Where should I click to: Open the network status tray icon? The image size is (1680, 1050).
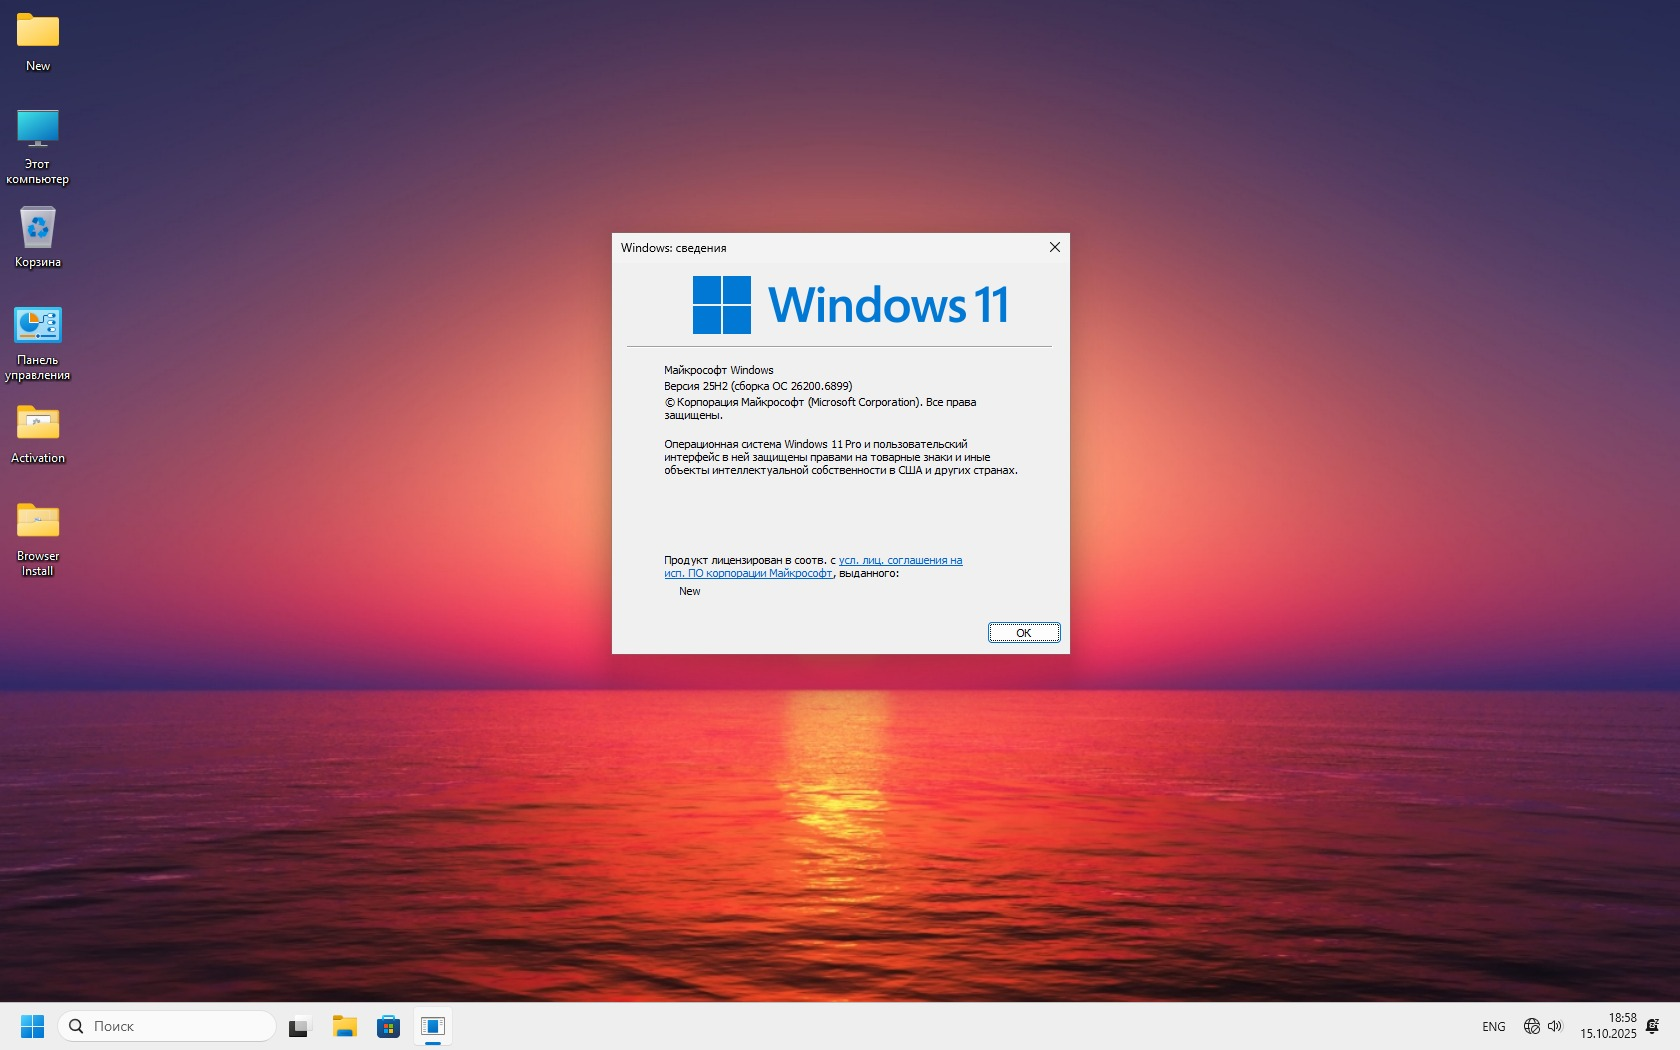click(x=1531, y=1026)
